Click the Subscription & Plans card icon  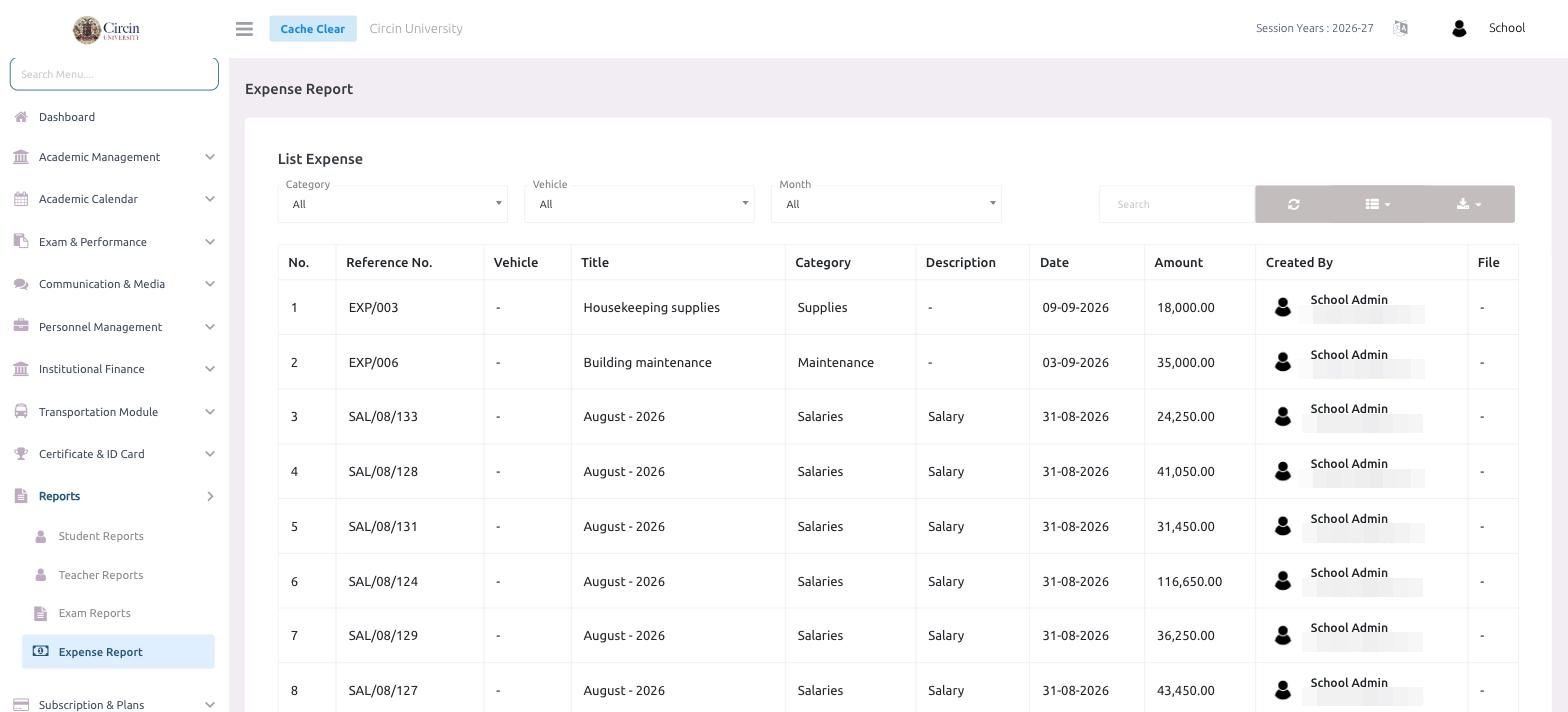click(x=21, y=705)
